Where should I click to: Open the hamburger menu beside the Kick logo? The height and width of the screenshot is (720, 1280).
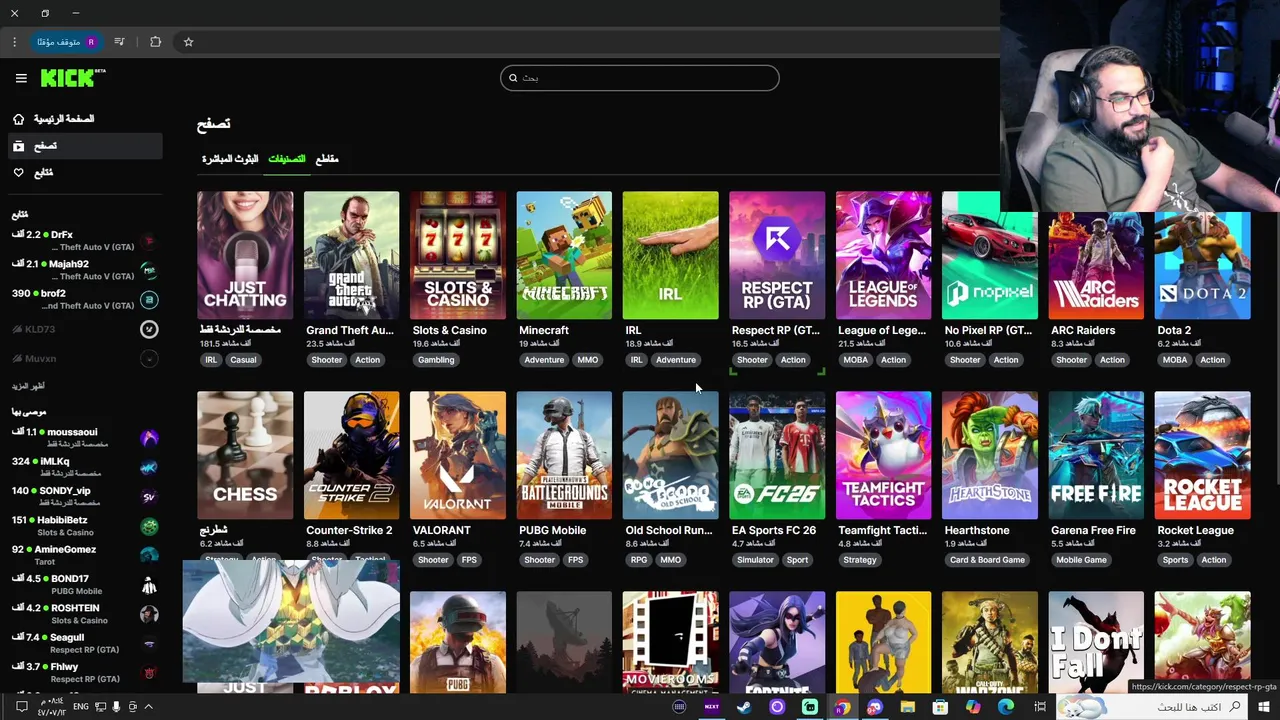pos(21,78)
